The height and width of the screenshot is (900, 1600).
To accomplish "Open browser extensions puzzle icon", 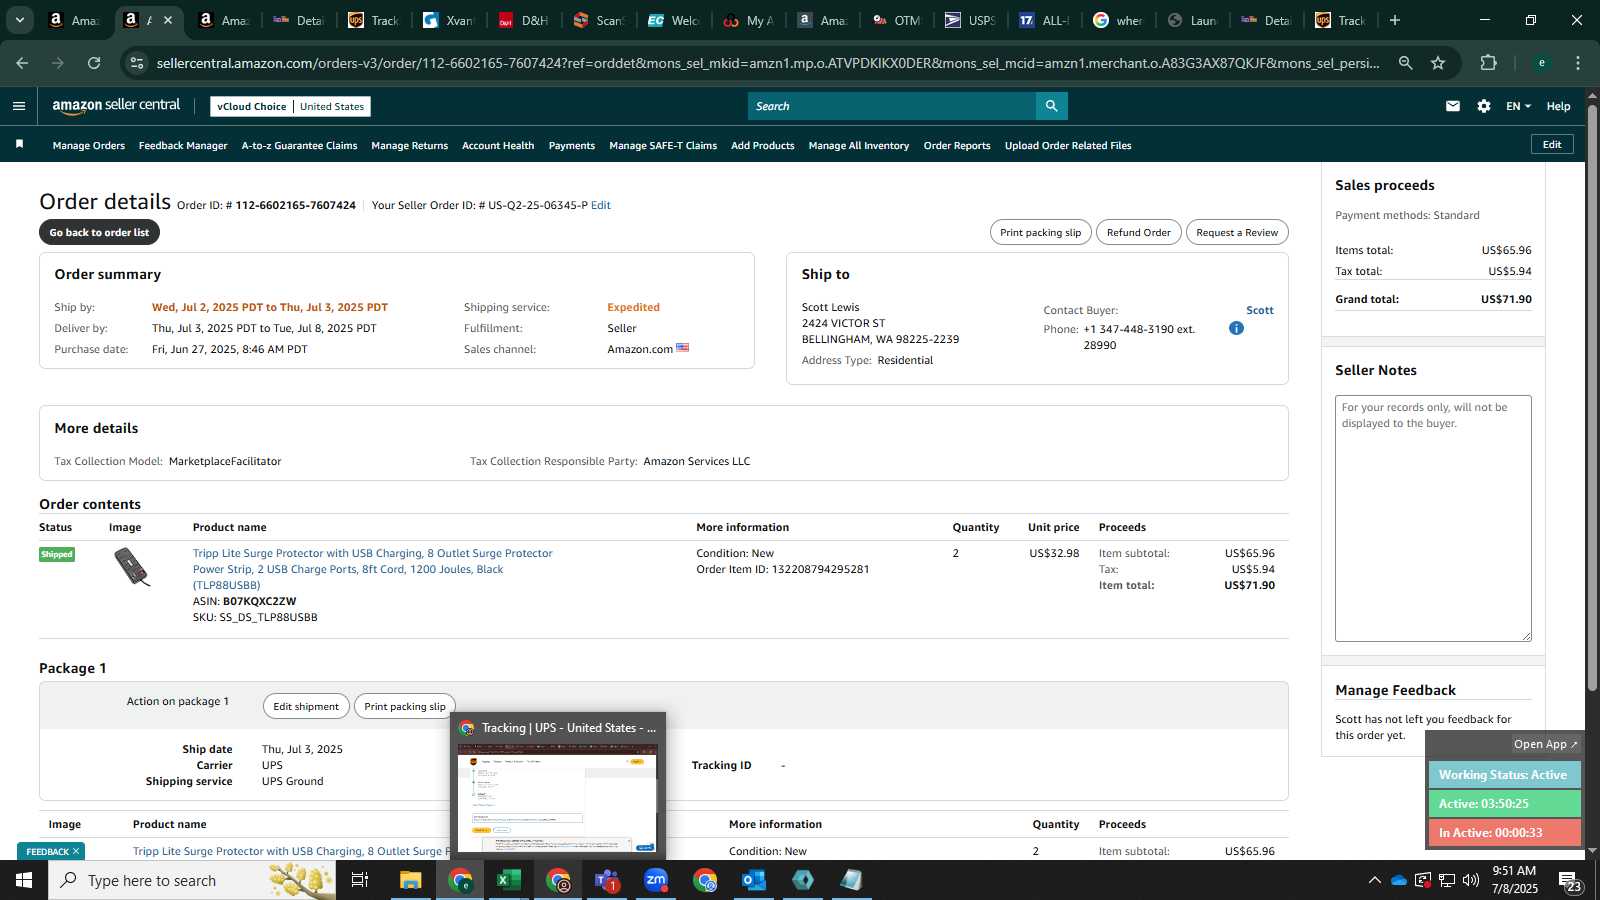I will coord(1489,63).
